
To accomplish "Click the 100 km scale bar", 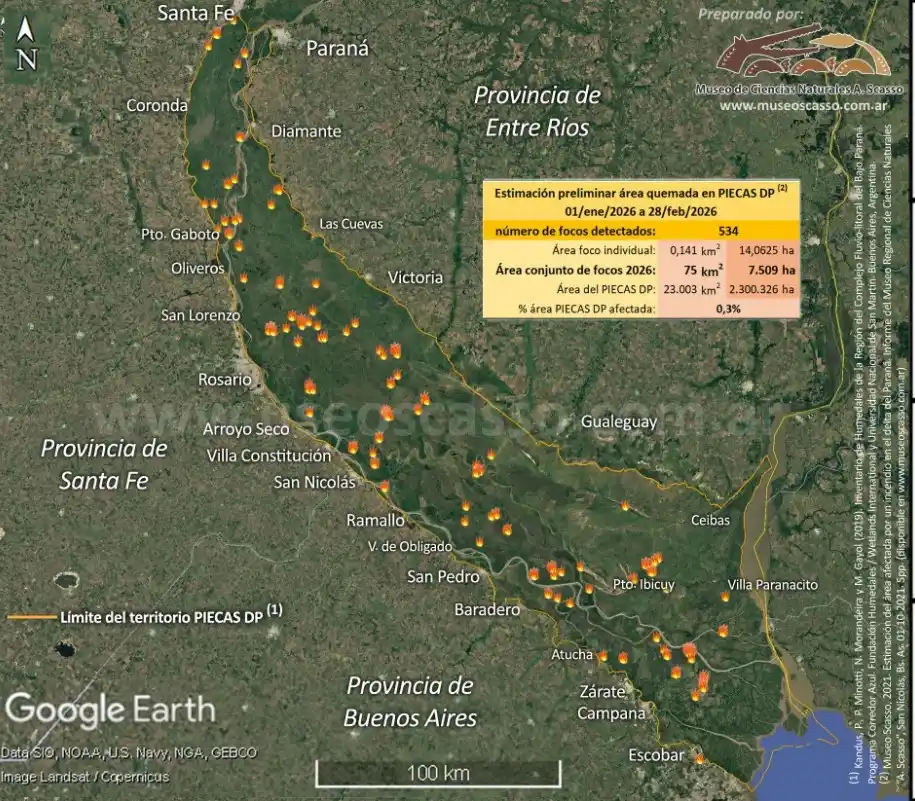I will [438, 774].
